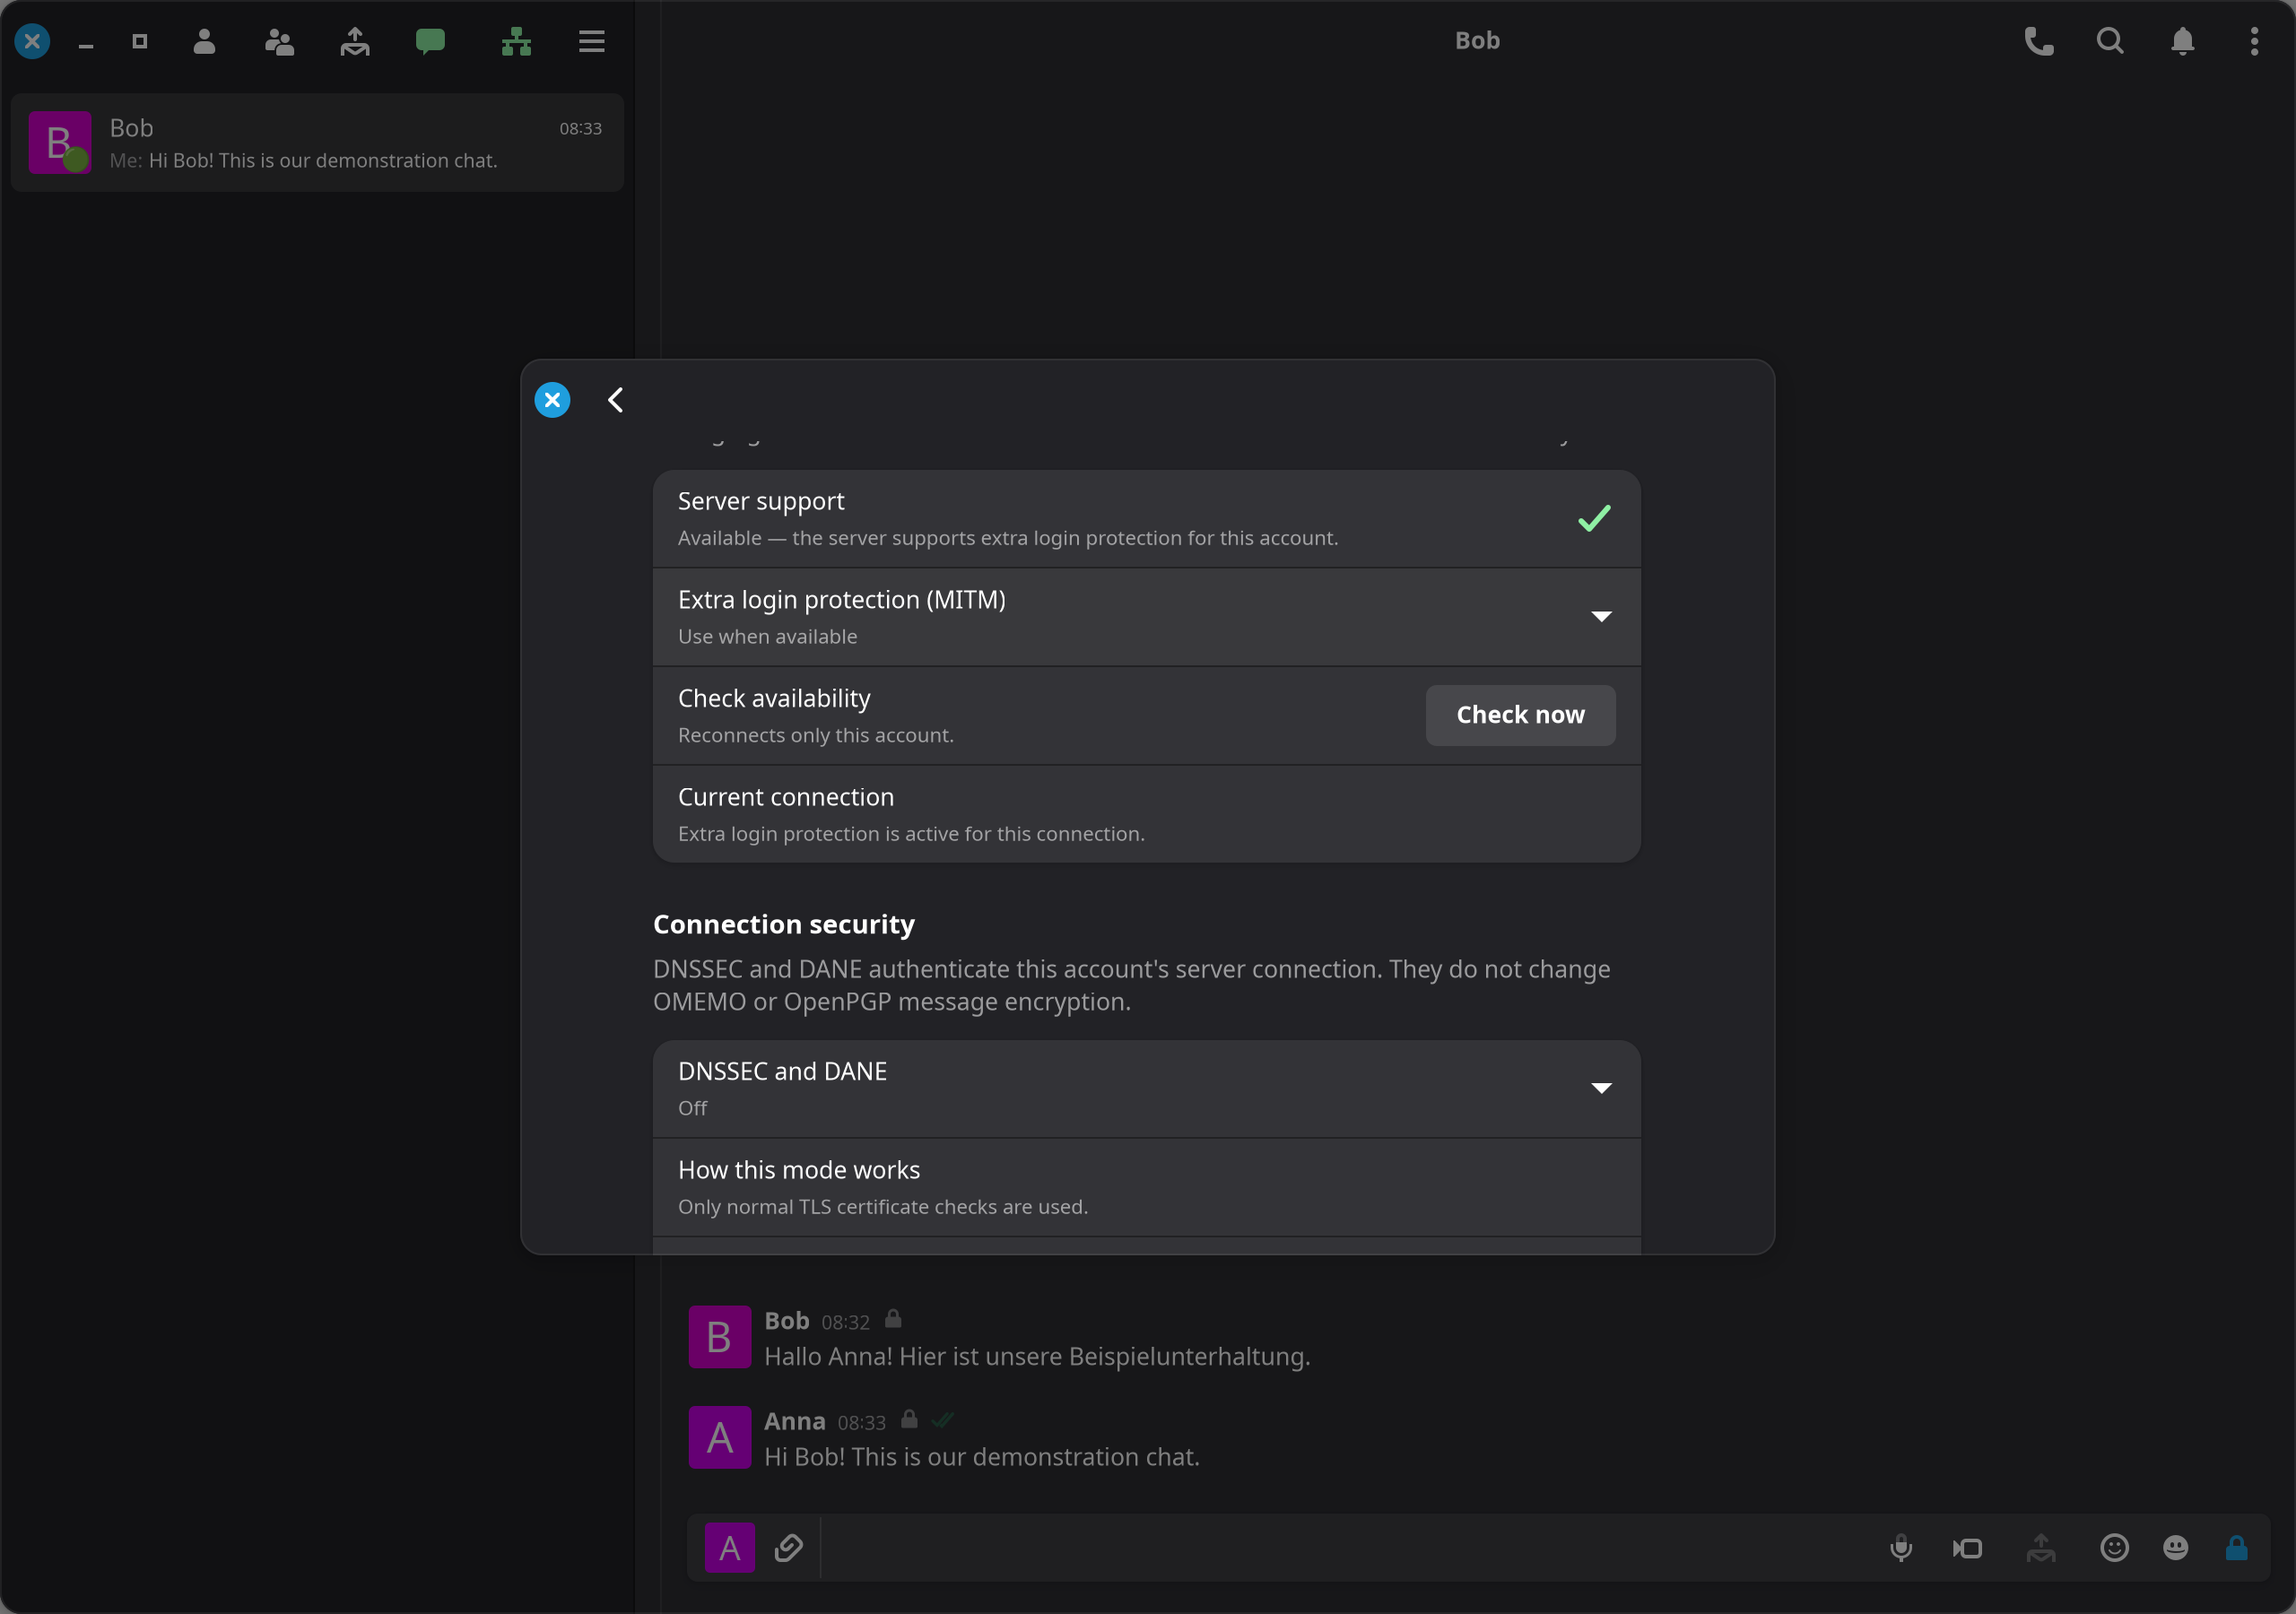Viewport: 2296px width, 1614px height.
Task: Click Bob's avatar in the chat list
Action: [x=60, y=143]
